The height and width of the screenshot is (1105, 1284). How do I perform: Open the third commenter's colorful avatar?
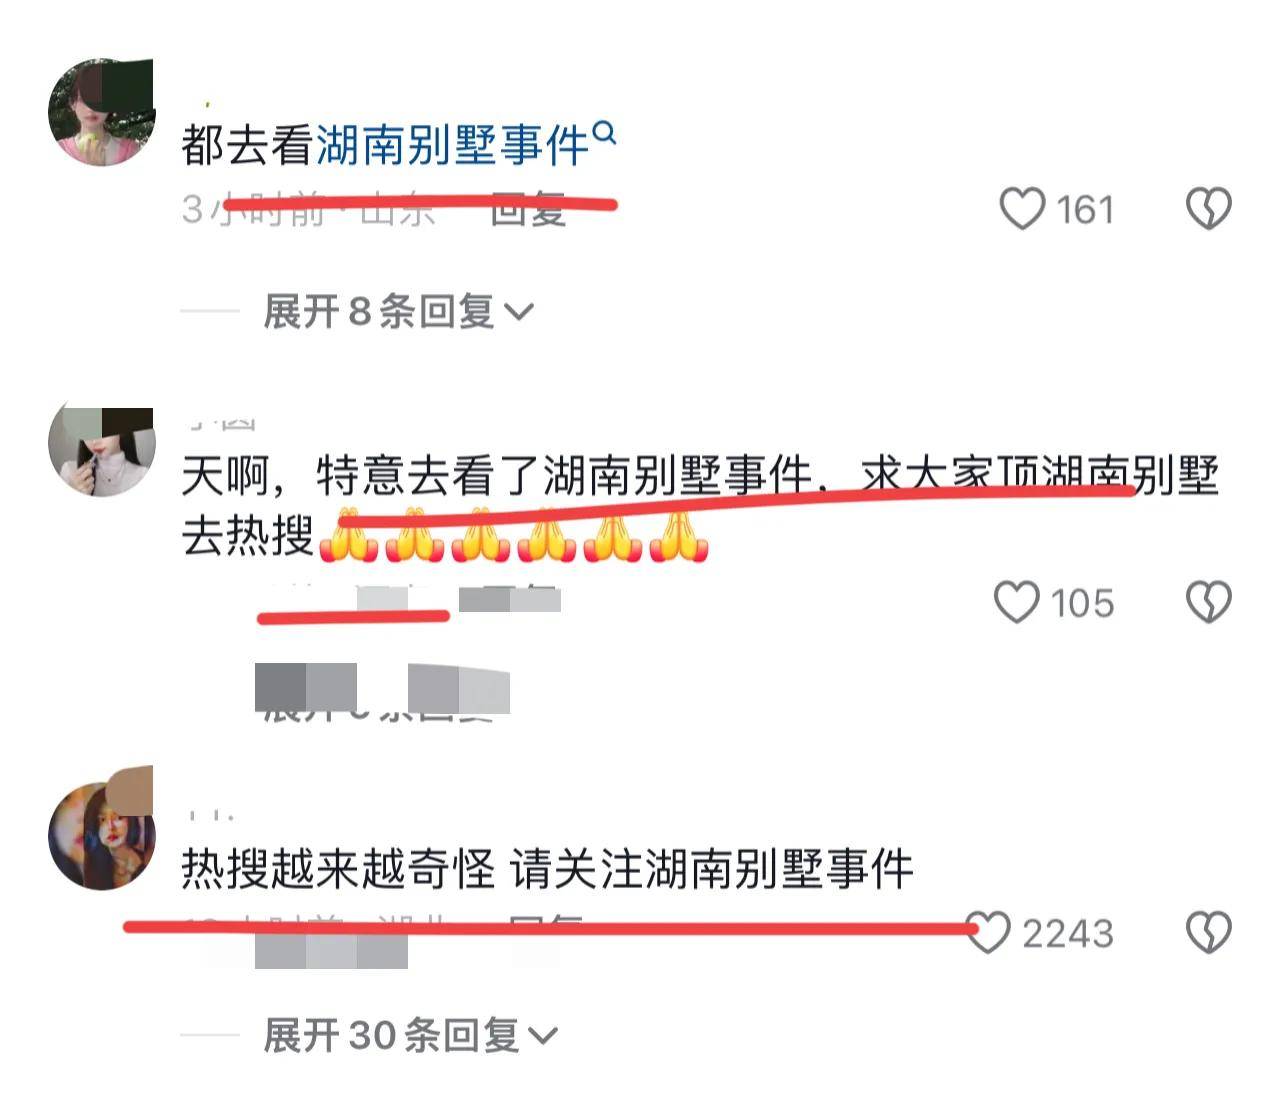(101, 832)
